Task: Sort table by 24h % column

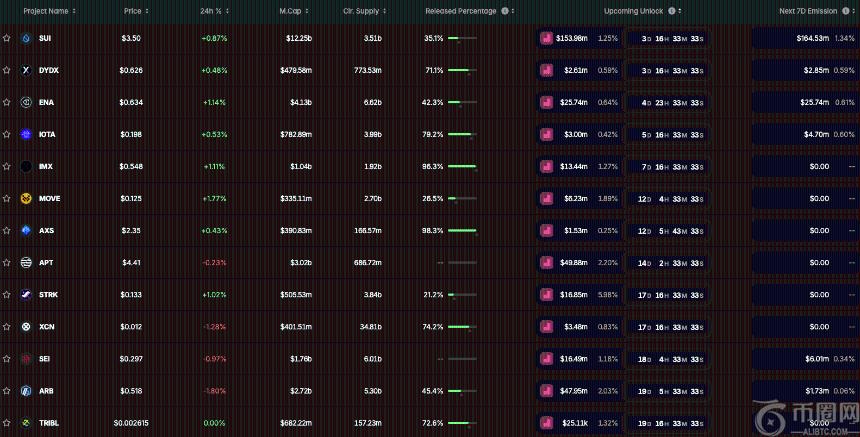Action: click(x=213, y=11)
